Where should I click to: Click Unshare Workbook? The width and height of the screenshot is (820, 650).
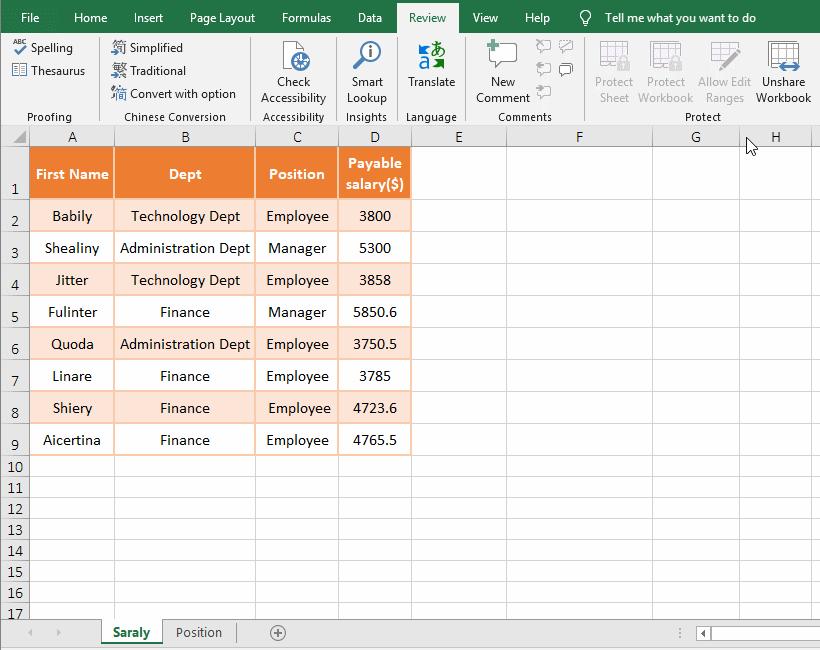tap(783, 73)
